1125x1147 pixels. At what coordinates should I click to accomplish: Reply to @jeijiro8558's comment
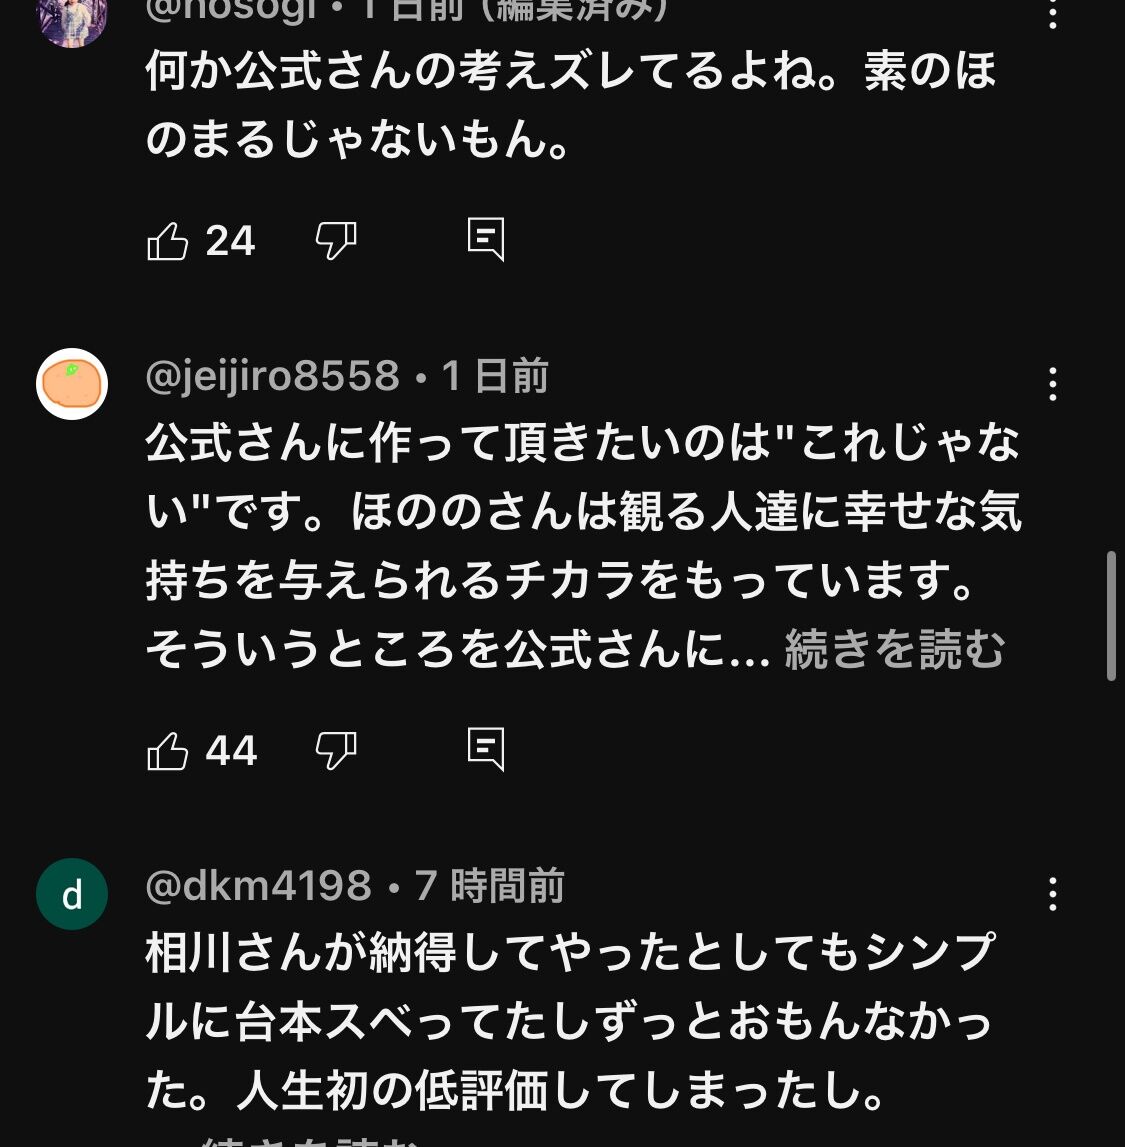486,749
